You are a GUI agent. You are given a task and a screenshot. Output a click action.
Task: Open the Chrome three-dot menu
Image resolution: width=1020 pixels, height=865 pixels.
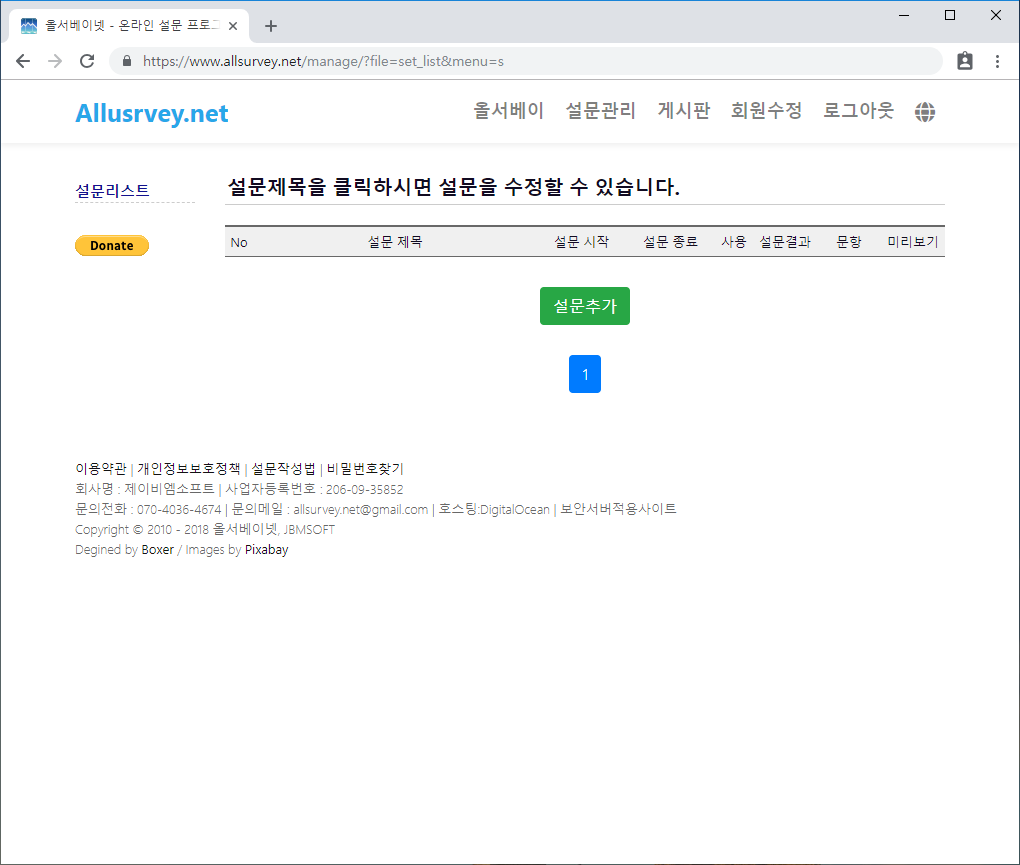tap(997, 61)
